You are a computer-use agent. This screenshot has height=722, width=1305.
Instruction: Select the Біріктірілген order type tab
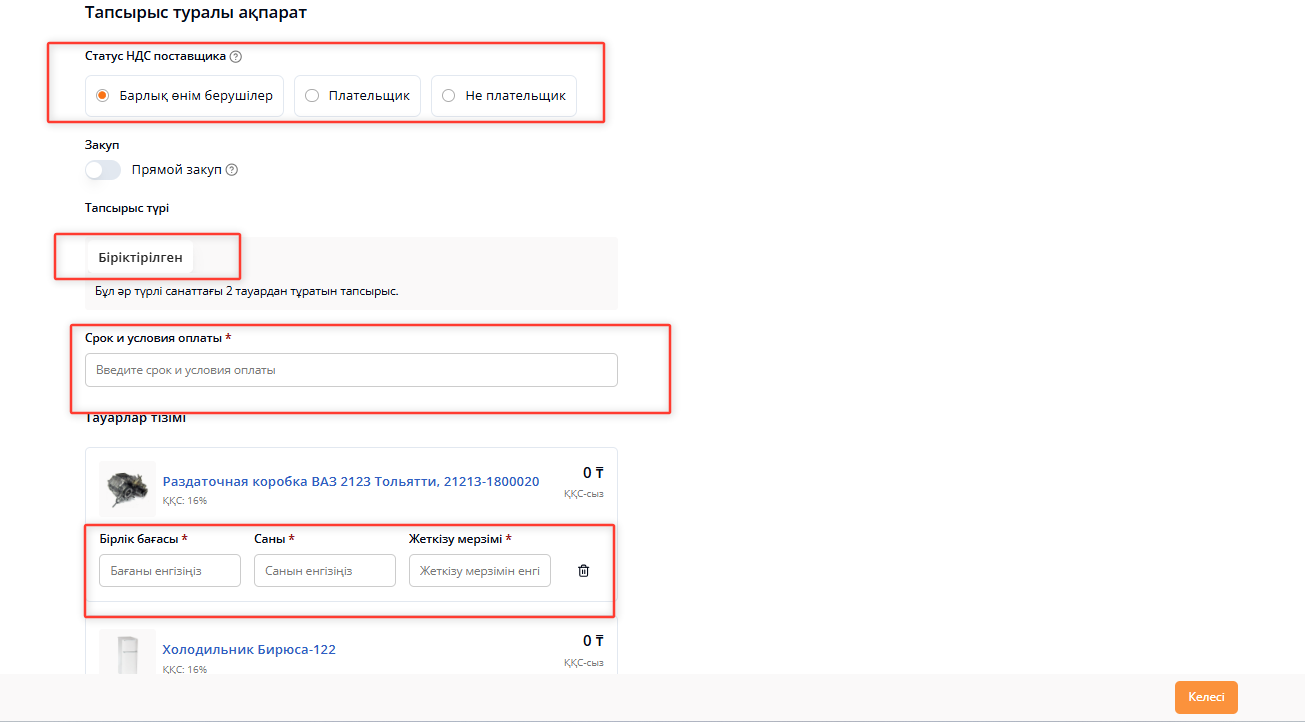[140, 257]
